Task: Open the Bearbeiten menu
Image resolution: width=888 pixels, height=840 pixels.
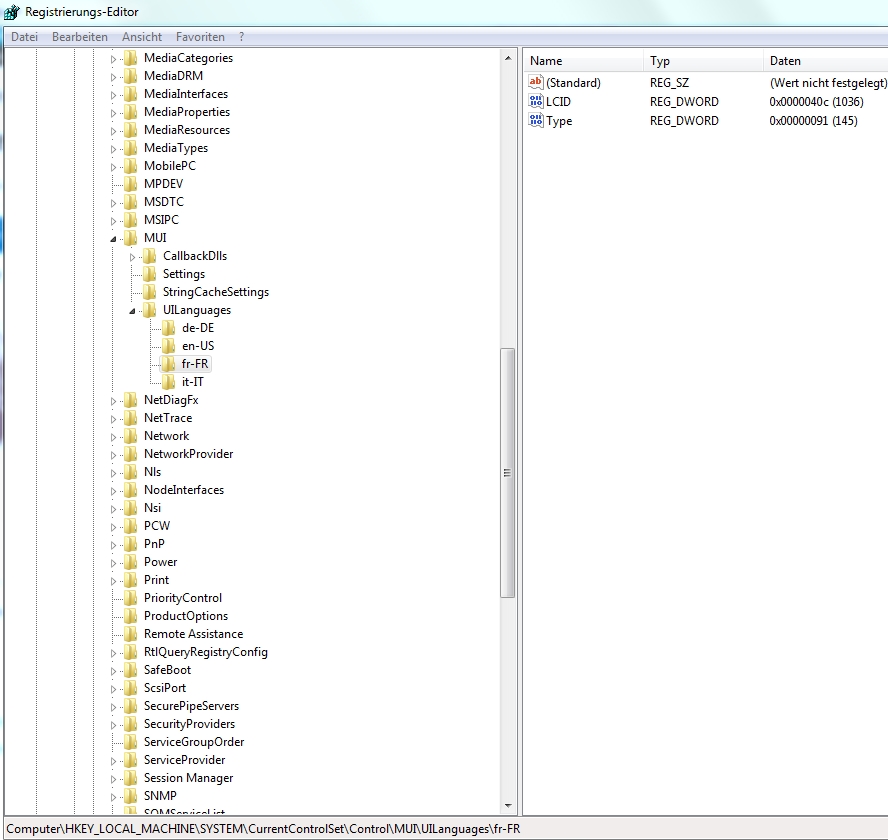Action: [x=80, y=37]
